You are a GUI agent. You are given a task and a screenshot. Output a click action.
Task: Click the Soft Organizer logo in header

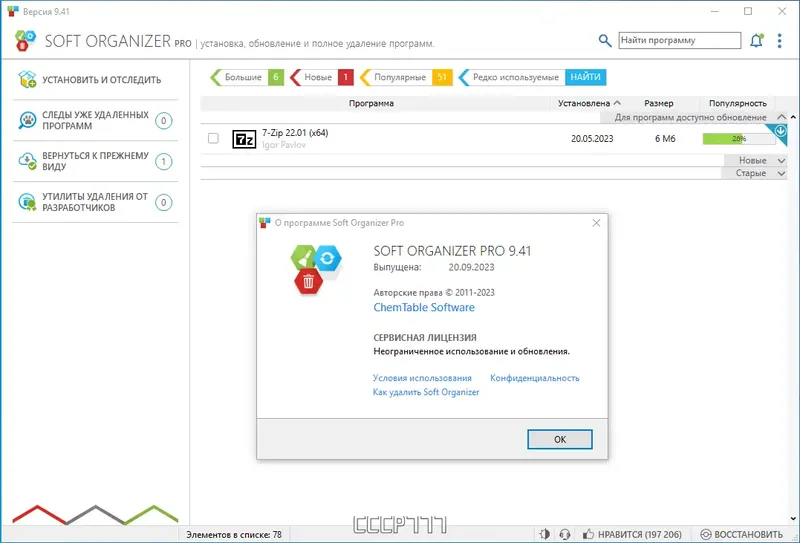coord(26,41)
